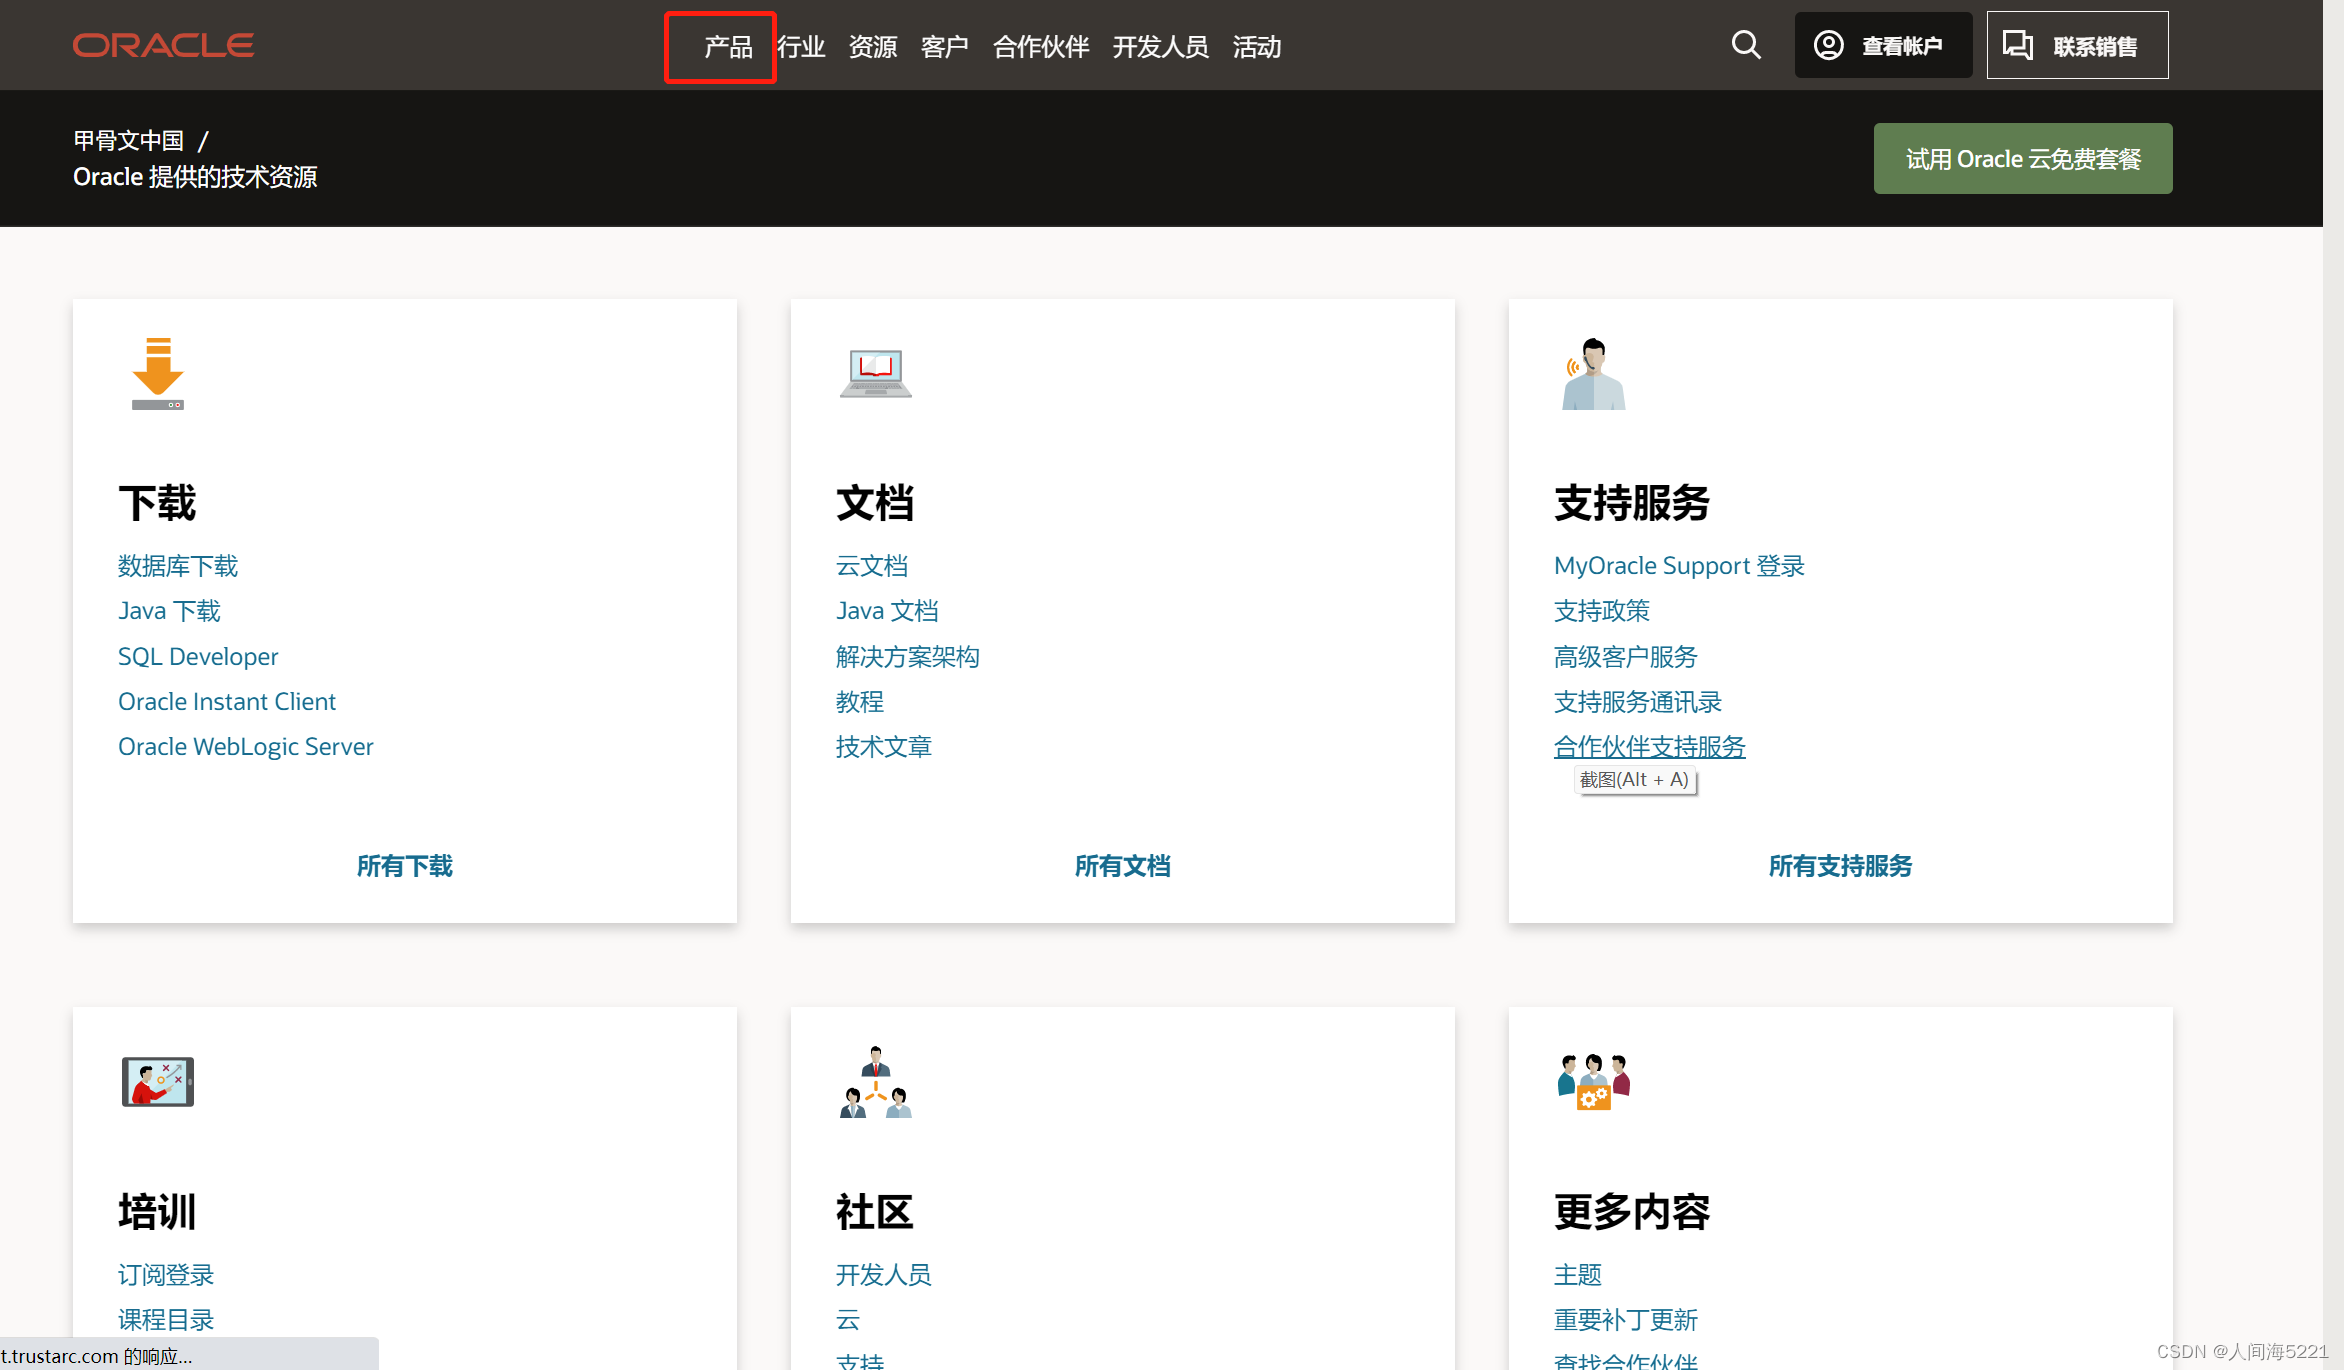Open the 技术文章 link
This screenshot has height=1370, width=2344.
884,747
